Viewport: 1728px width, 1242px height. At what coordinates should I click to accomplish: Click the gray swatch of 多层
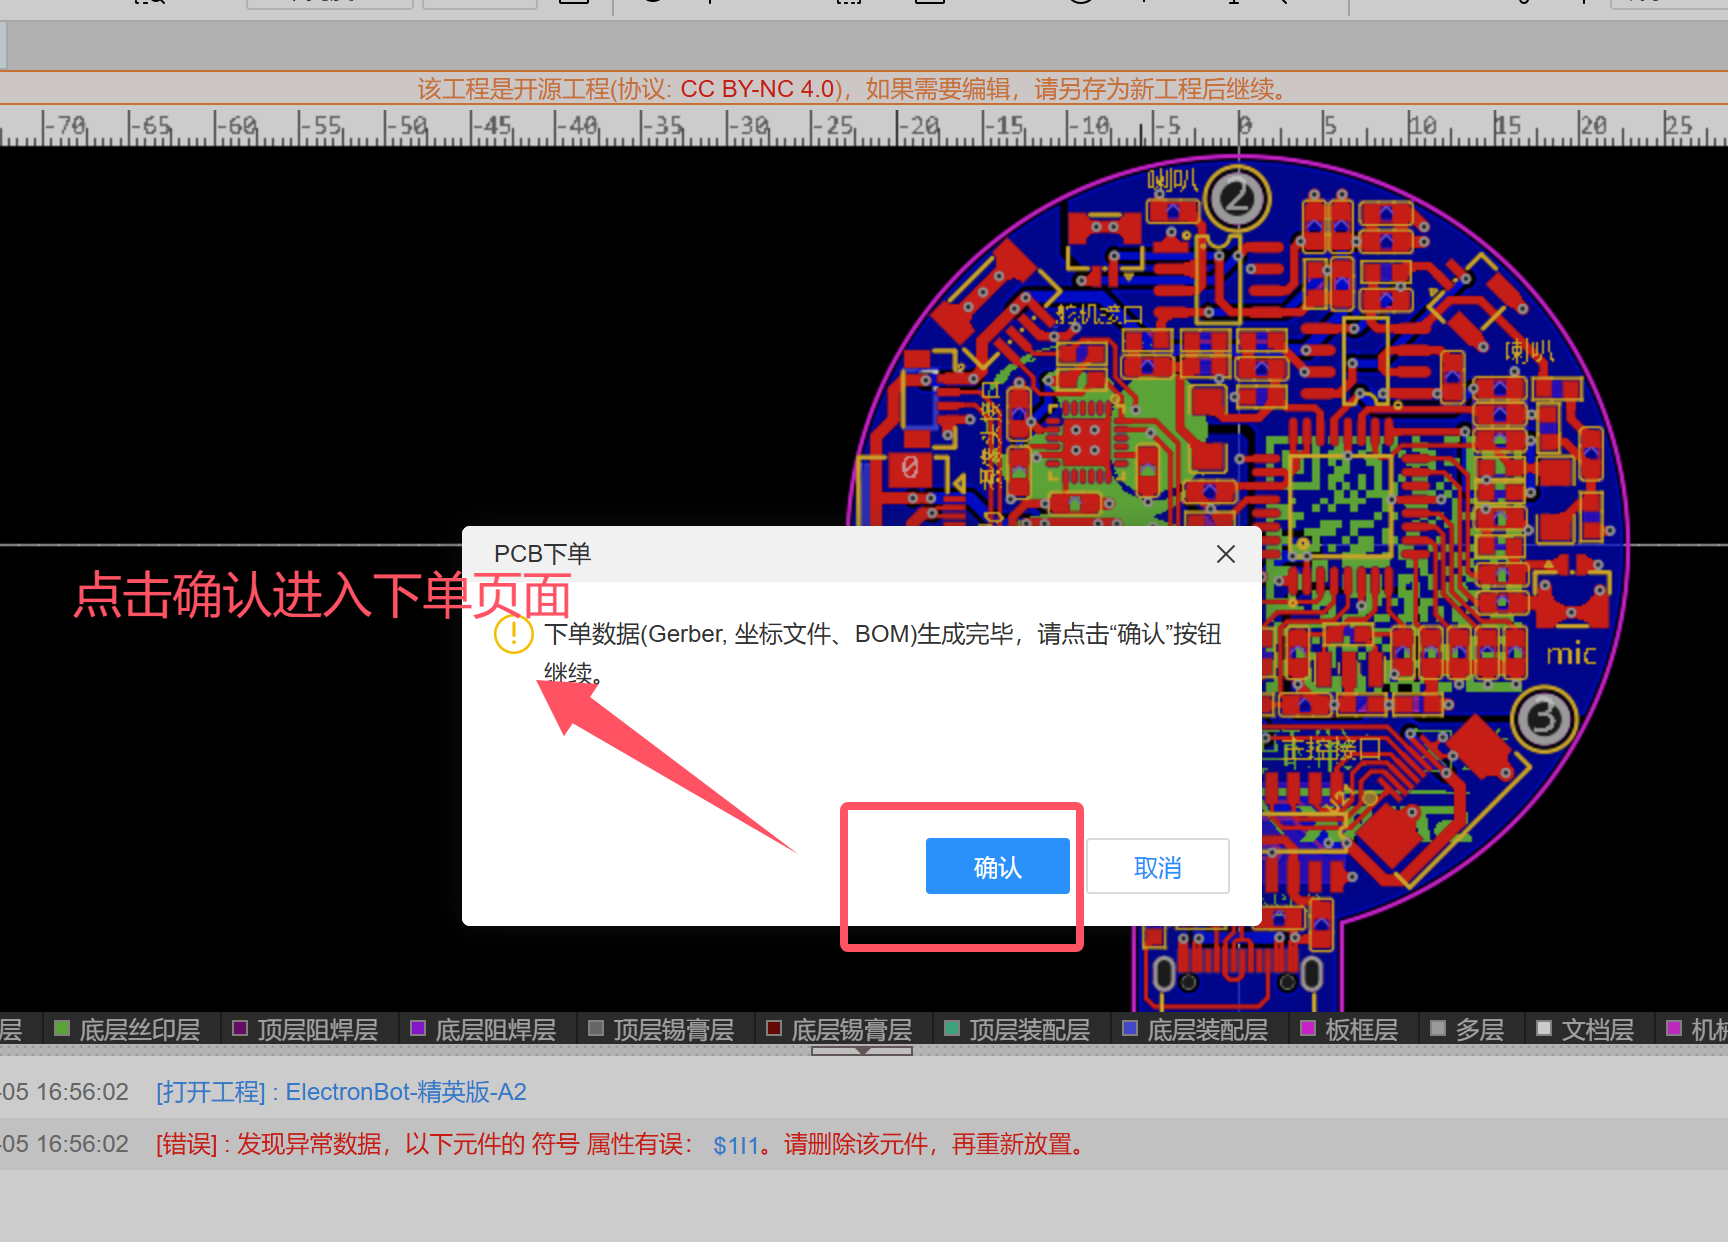click(1438, 1028)
